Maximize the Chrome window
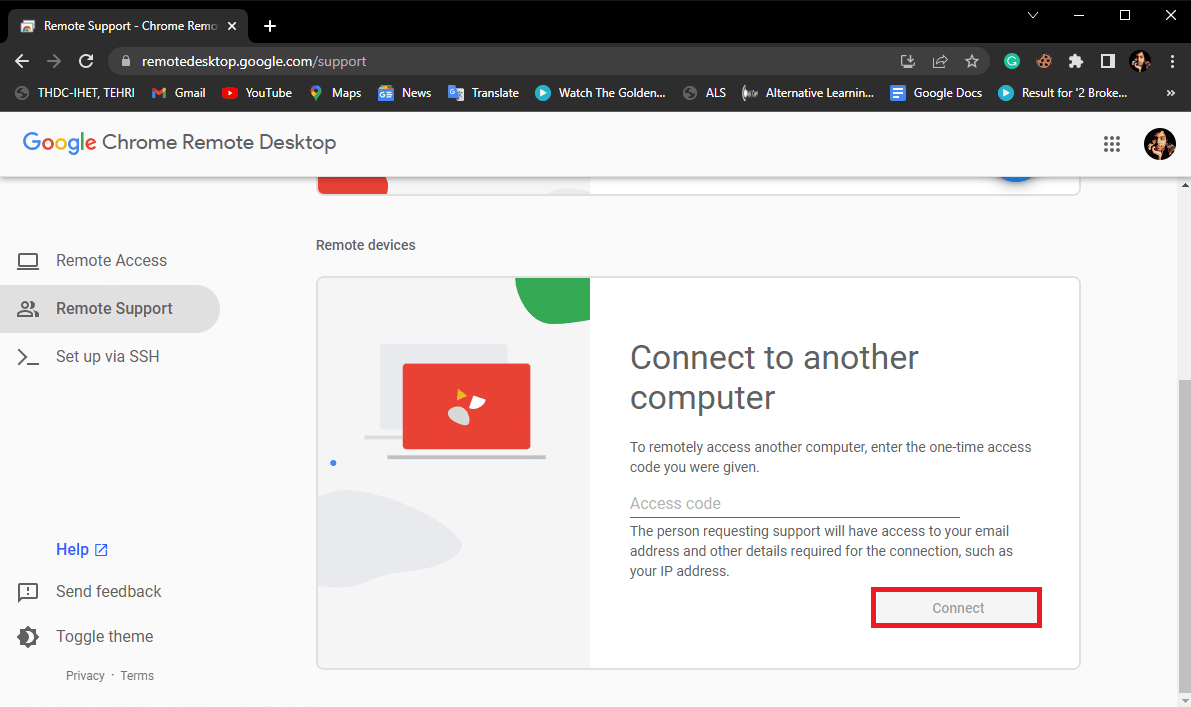The image size is (1191, 707). click(1125, 15)
